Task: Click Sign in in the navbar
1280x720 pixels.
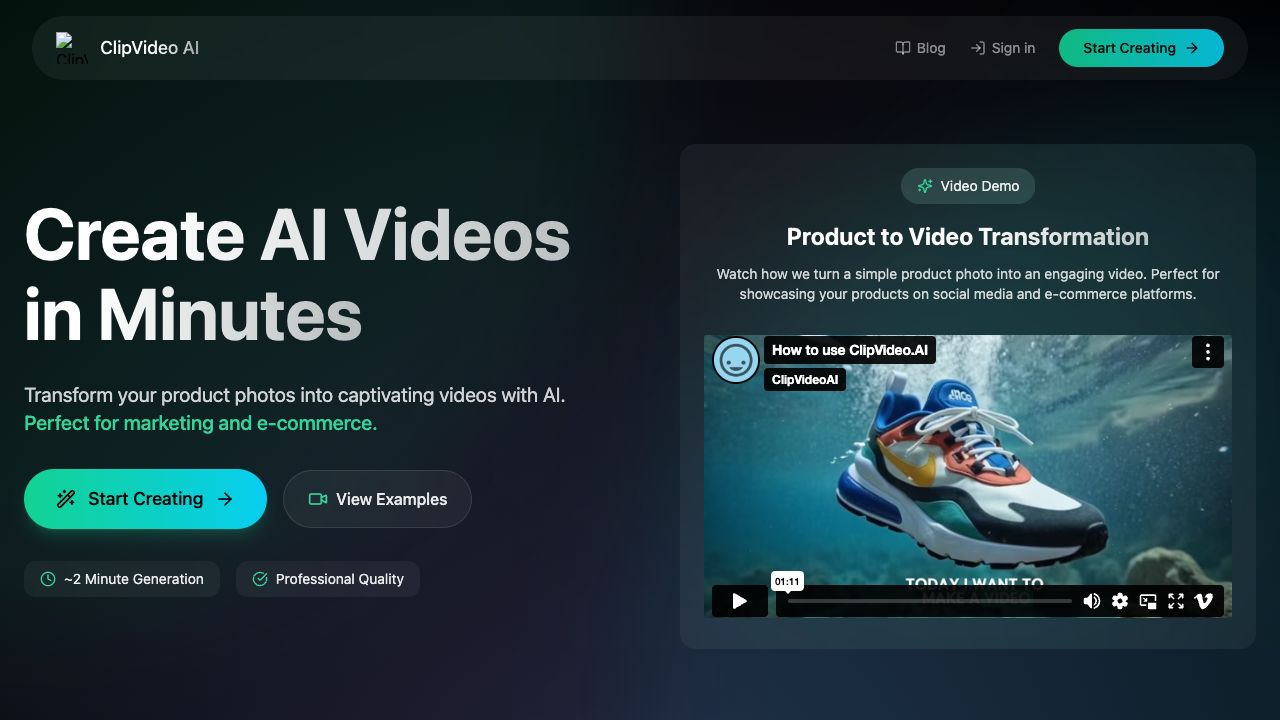Action: pyautogui.click(x=1002, y=48)
